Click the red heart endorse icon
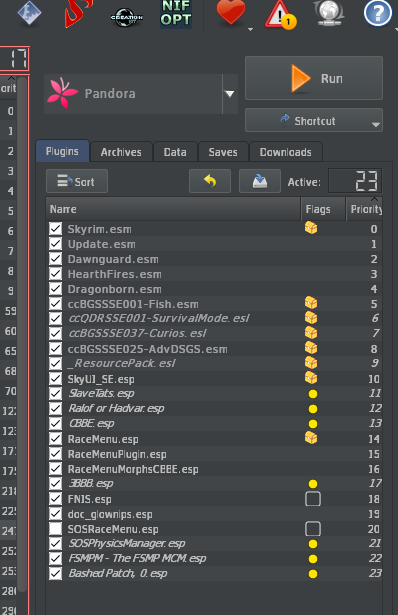Viewport: 398px width, 615px height. 231,13
